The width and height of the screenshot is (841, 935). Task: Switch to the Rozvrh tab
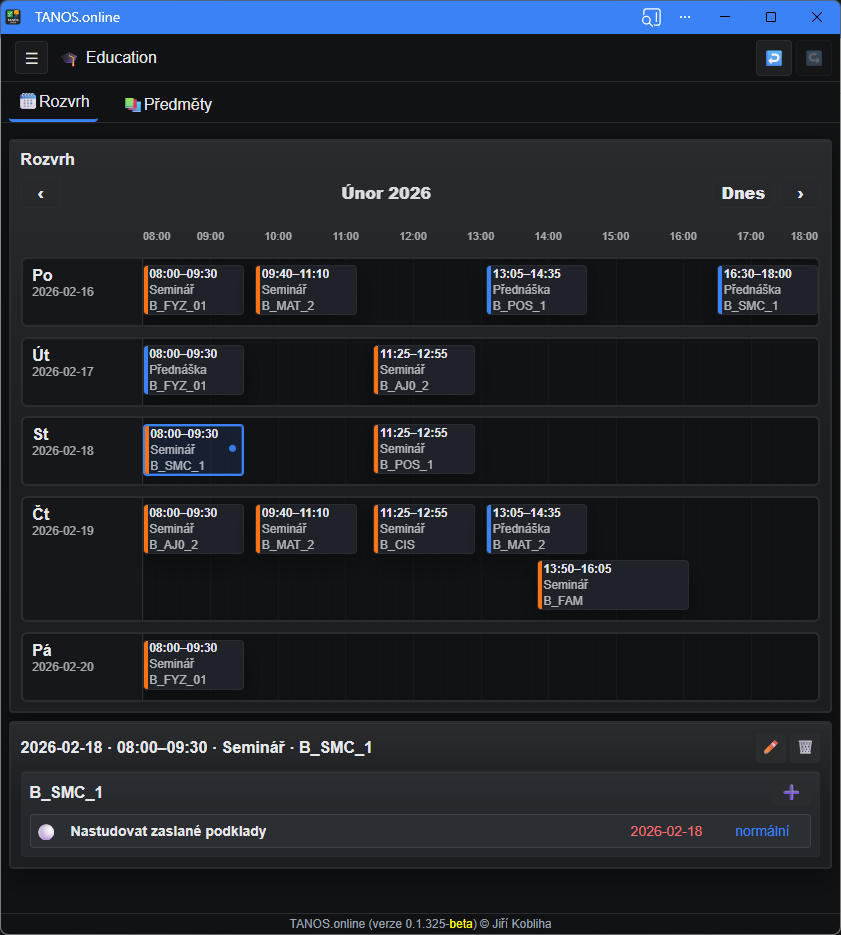pyautogui.click(x=54, y=102)
